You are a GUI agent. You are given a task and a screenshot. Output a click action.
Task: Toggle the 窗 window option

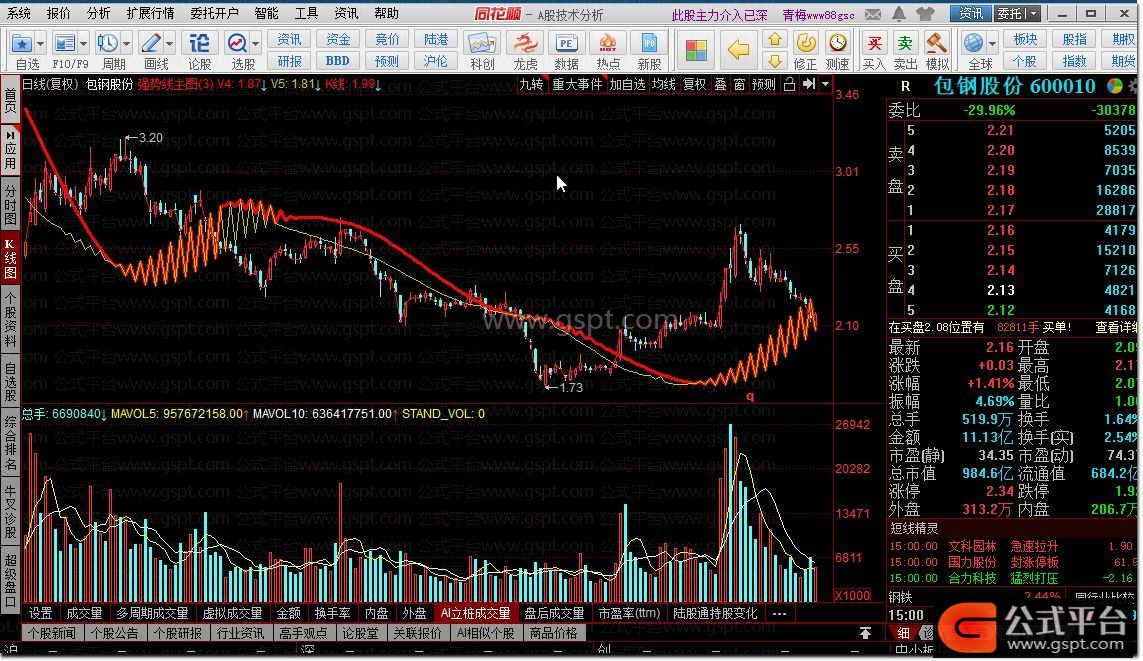(x=739, y=85)
